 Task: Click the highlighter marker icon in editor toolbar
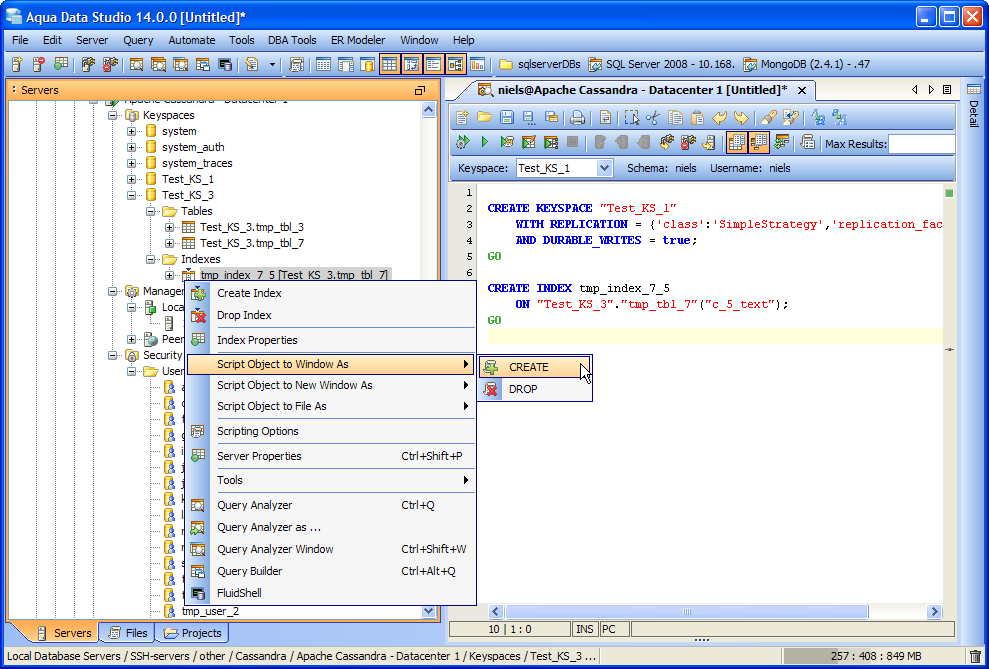coord(768,117)
